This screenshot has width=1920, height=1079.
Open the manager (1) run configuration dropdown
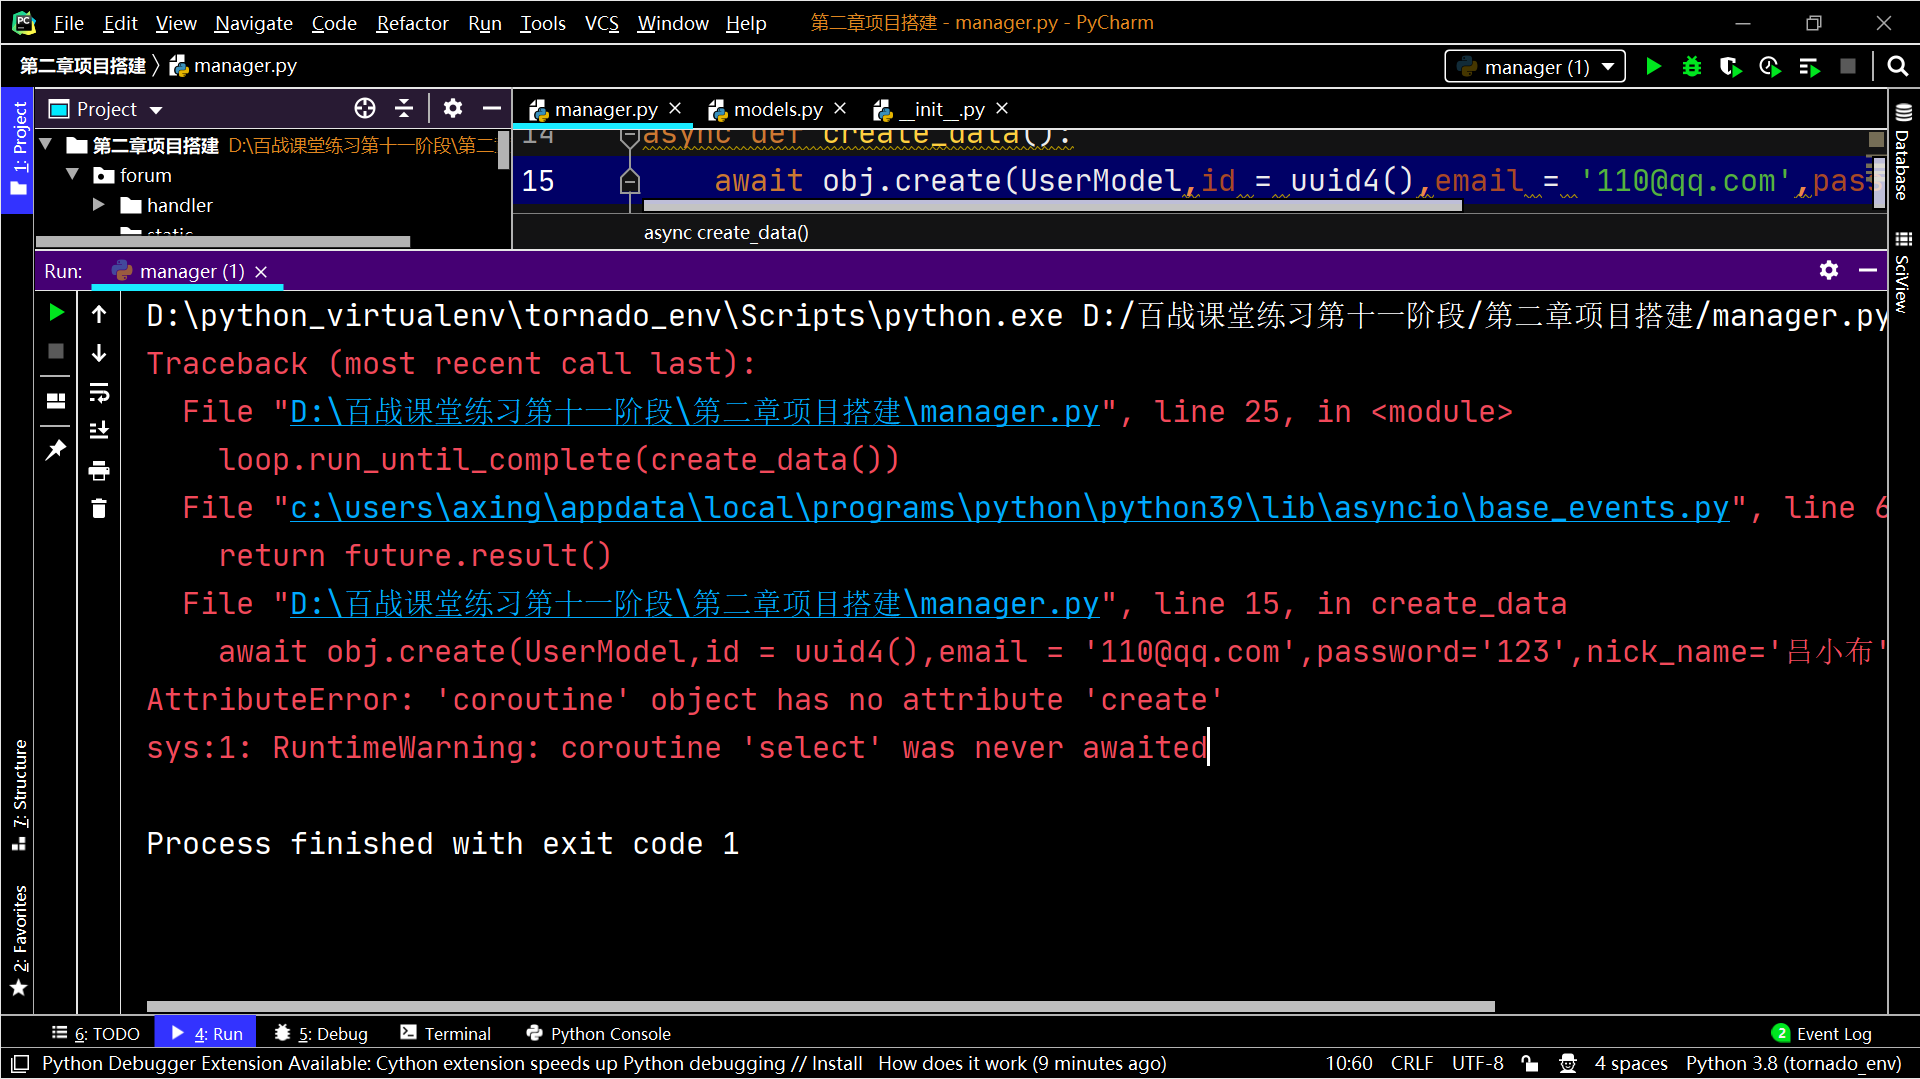pos(1535,67)
